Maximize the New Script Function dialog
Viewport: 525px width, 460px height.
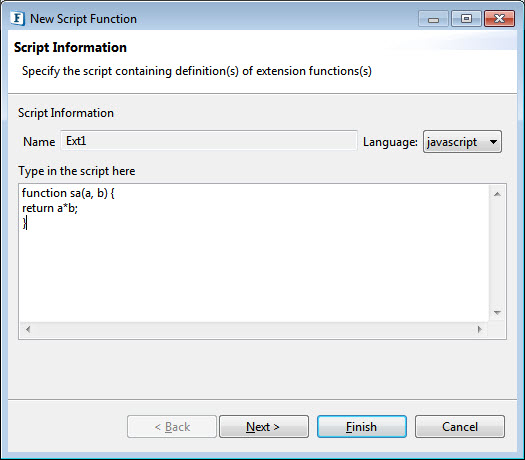(466, 19)
